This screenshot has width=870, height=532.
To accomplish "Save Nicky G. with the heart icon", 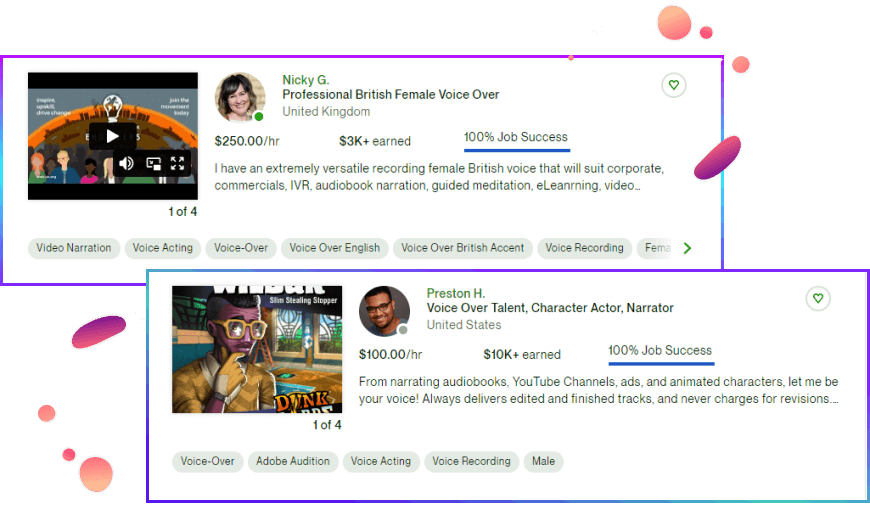I will (674, 86).
